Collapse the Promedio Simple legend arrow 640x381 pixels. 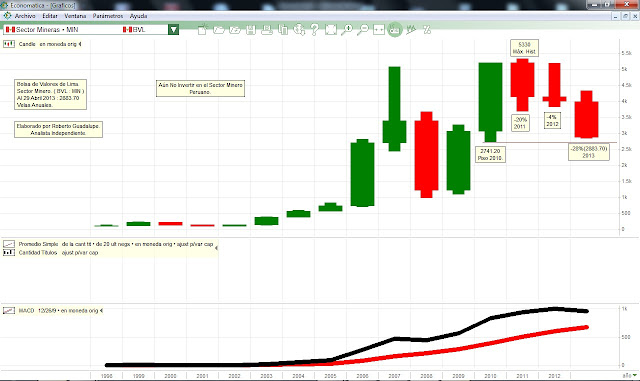pyautogui.click(x=216, y=247)
